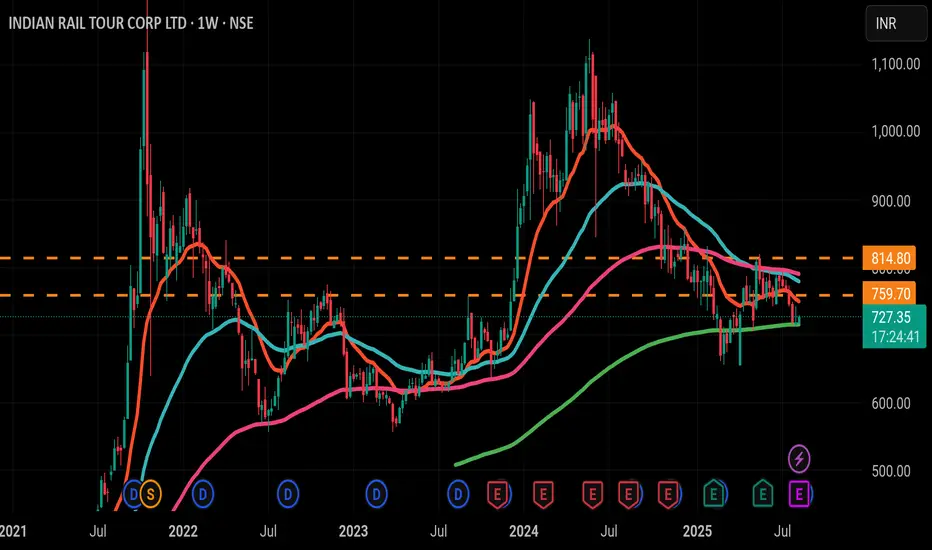The width and height of the screenshot is (932, 550).
Task: Click the 2025 time axis label
Action: click(x=697, y=532)
